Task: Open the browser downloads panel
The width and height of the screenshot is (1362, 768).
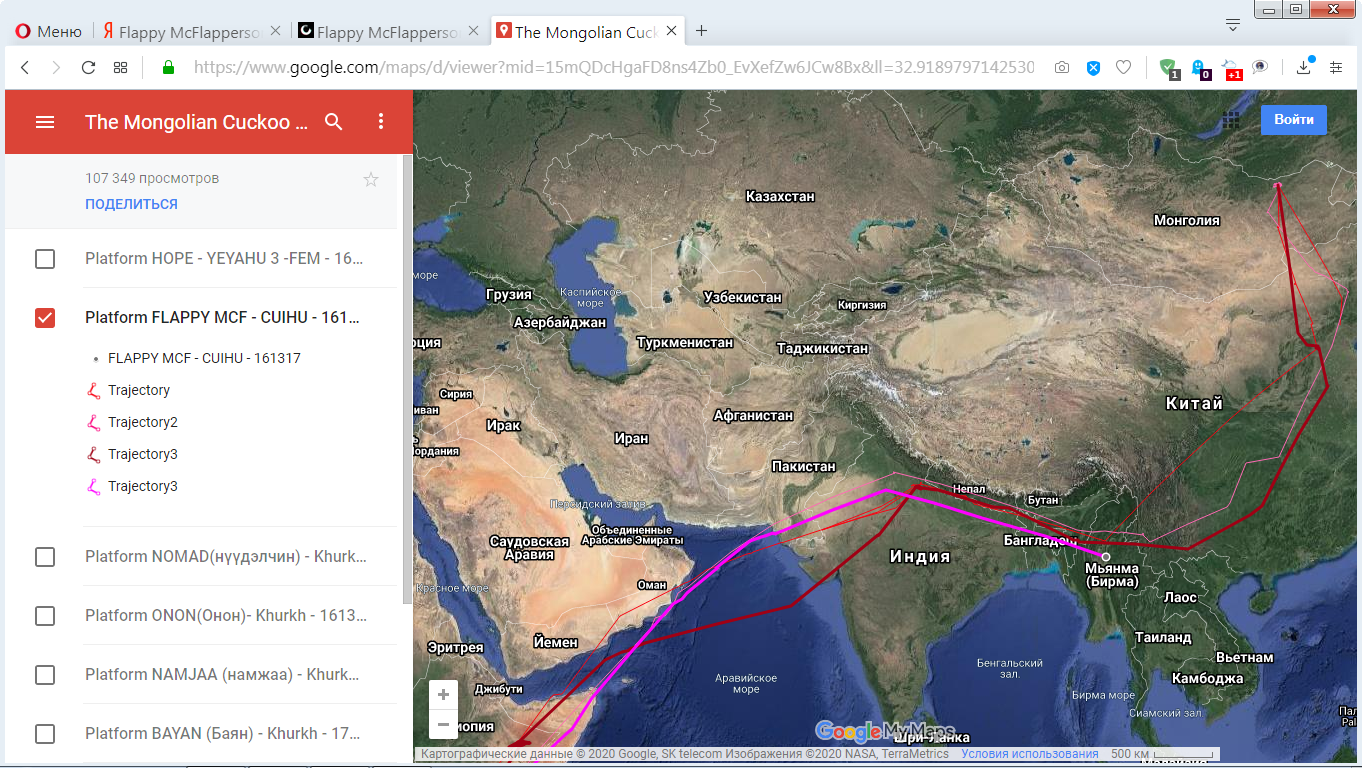Action: coord(1303,68)
